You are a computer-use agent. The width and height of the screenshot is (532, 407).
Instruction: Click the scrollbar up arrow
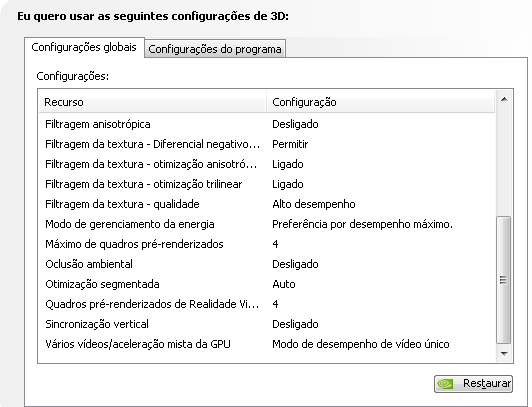504,99
